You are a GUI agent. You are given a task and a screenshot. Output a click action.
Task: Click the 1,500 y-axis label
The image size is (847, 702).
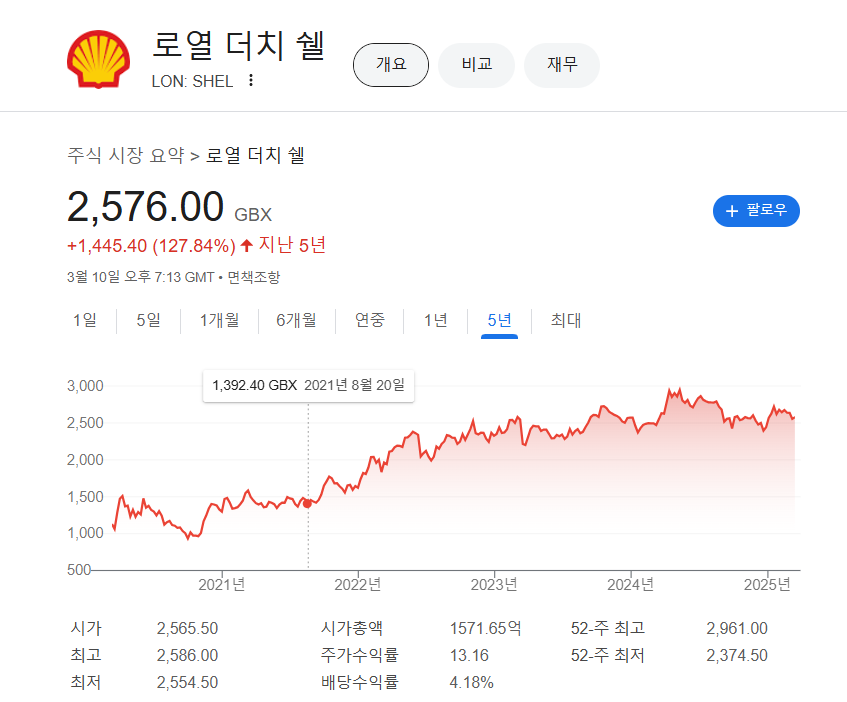tap(85, 497)
